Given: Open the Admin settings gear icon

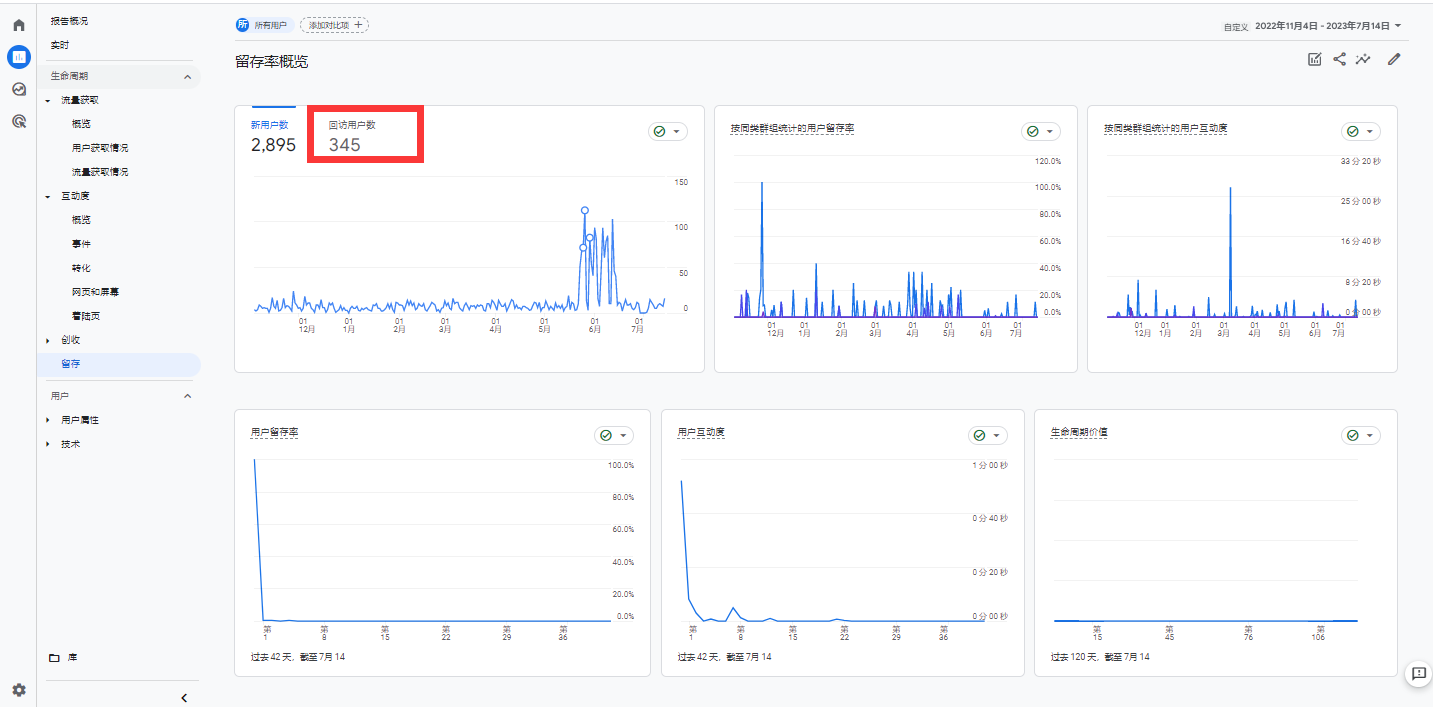Looking at the screenshot, I should click(x=18, y=690).
